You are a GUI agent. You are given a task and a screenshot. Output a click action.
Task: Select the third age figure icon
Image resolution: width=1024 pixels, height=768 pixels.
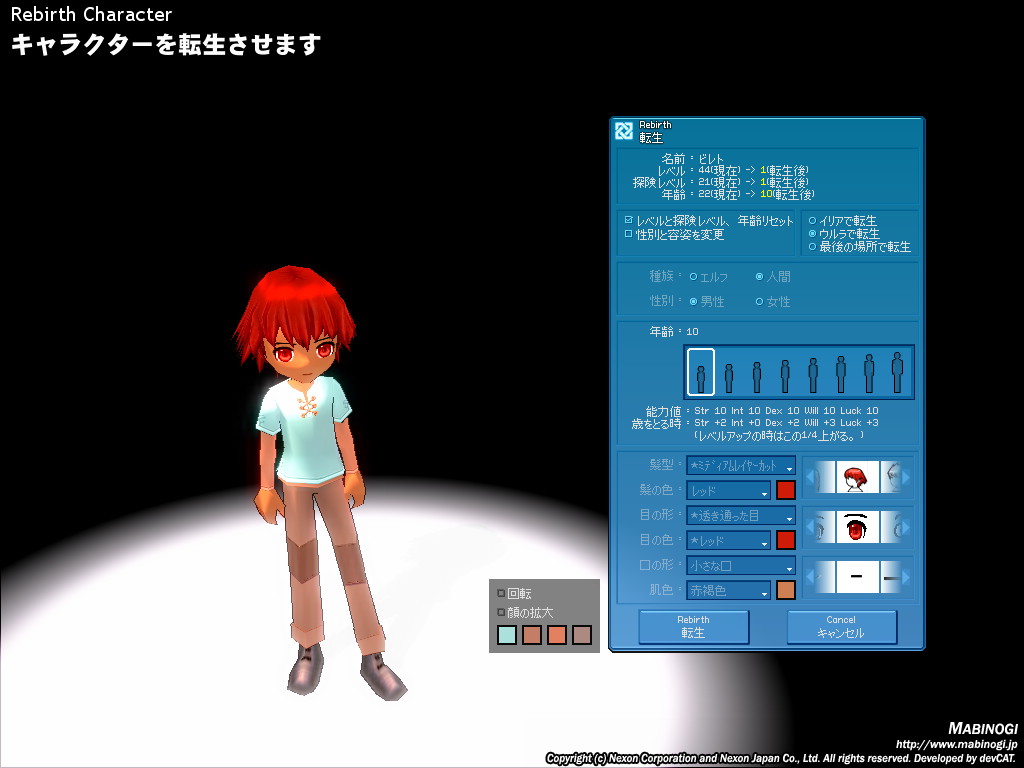pyautogui.click(x=757, y=377)
